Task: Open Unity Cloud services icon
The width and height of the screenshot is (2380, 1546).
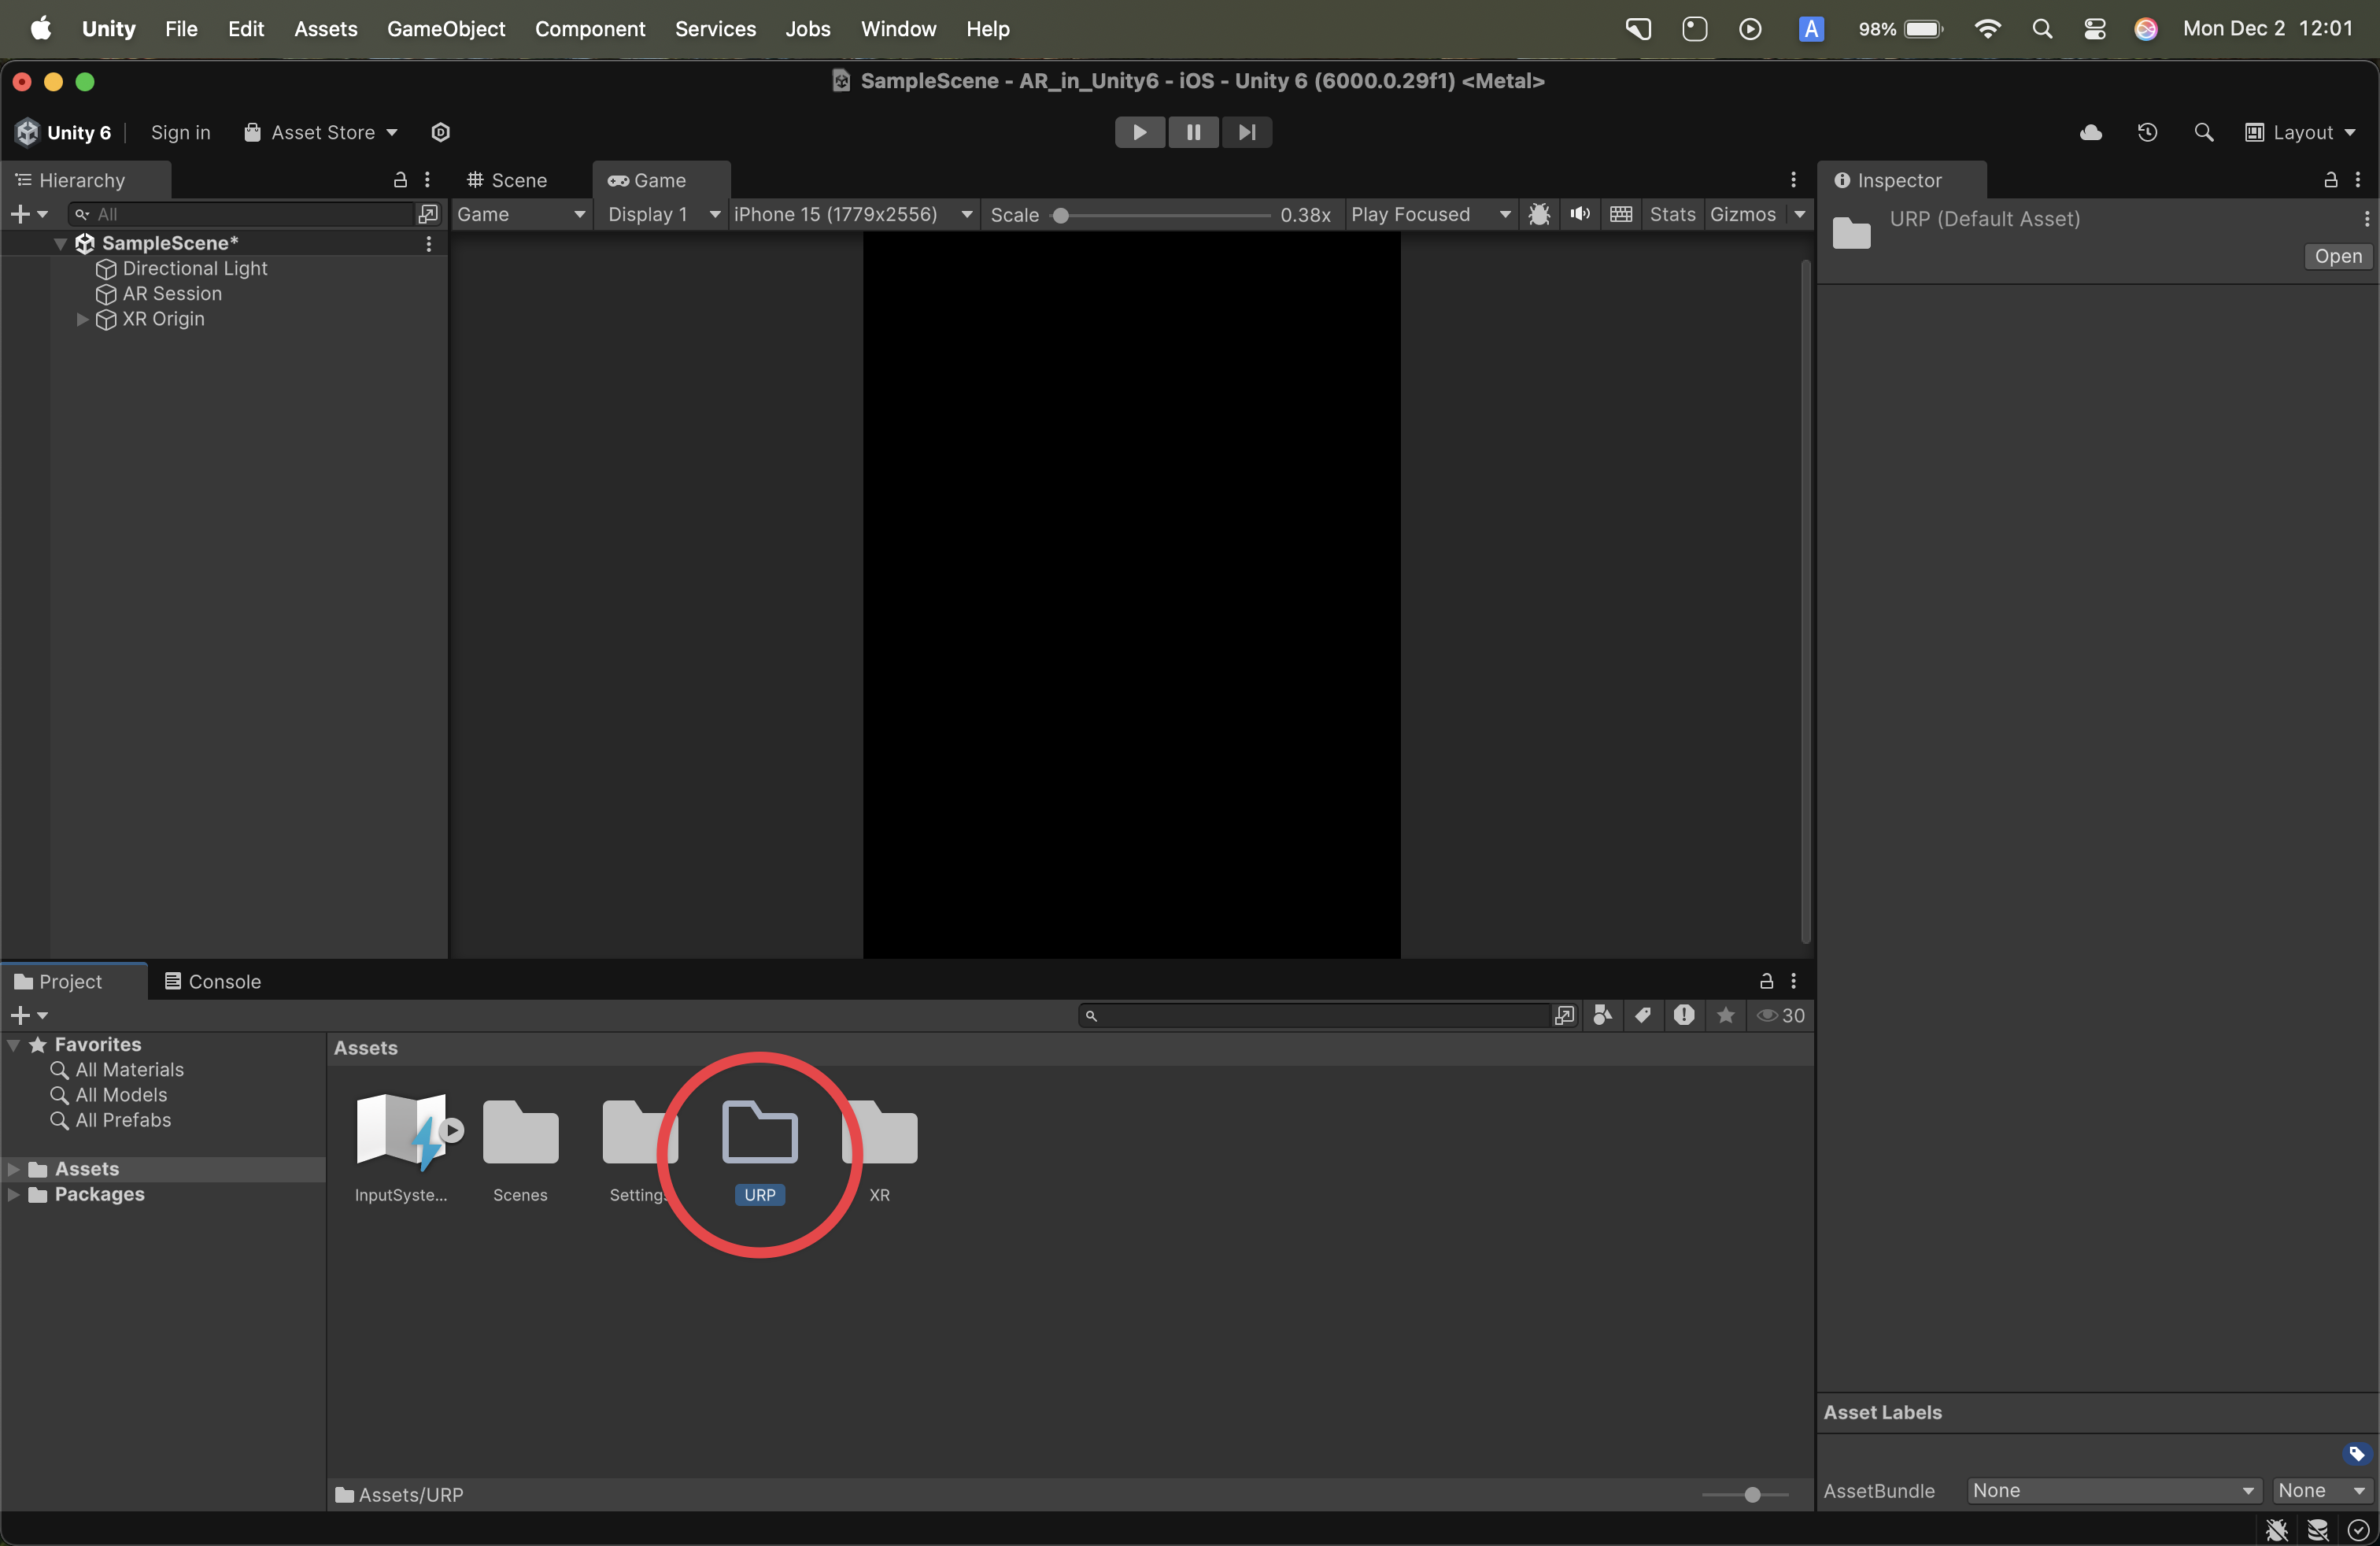Action: pyautogui.click(x=2090, y=132)
